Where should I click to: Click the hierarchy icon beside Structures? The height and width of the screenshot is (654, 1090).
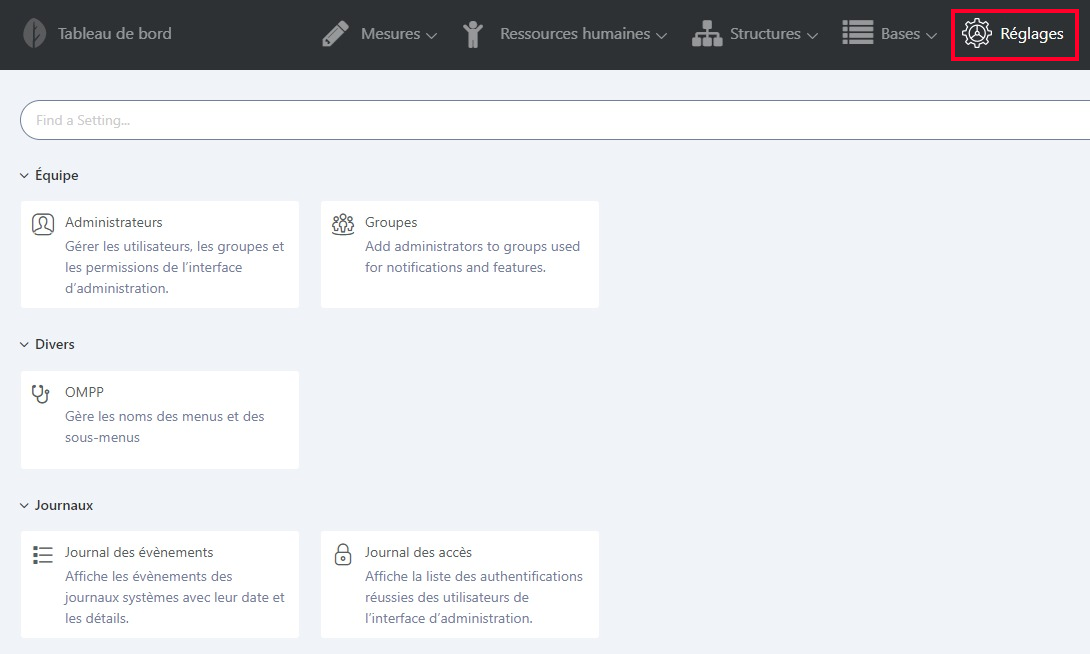707,34
